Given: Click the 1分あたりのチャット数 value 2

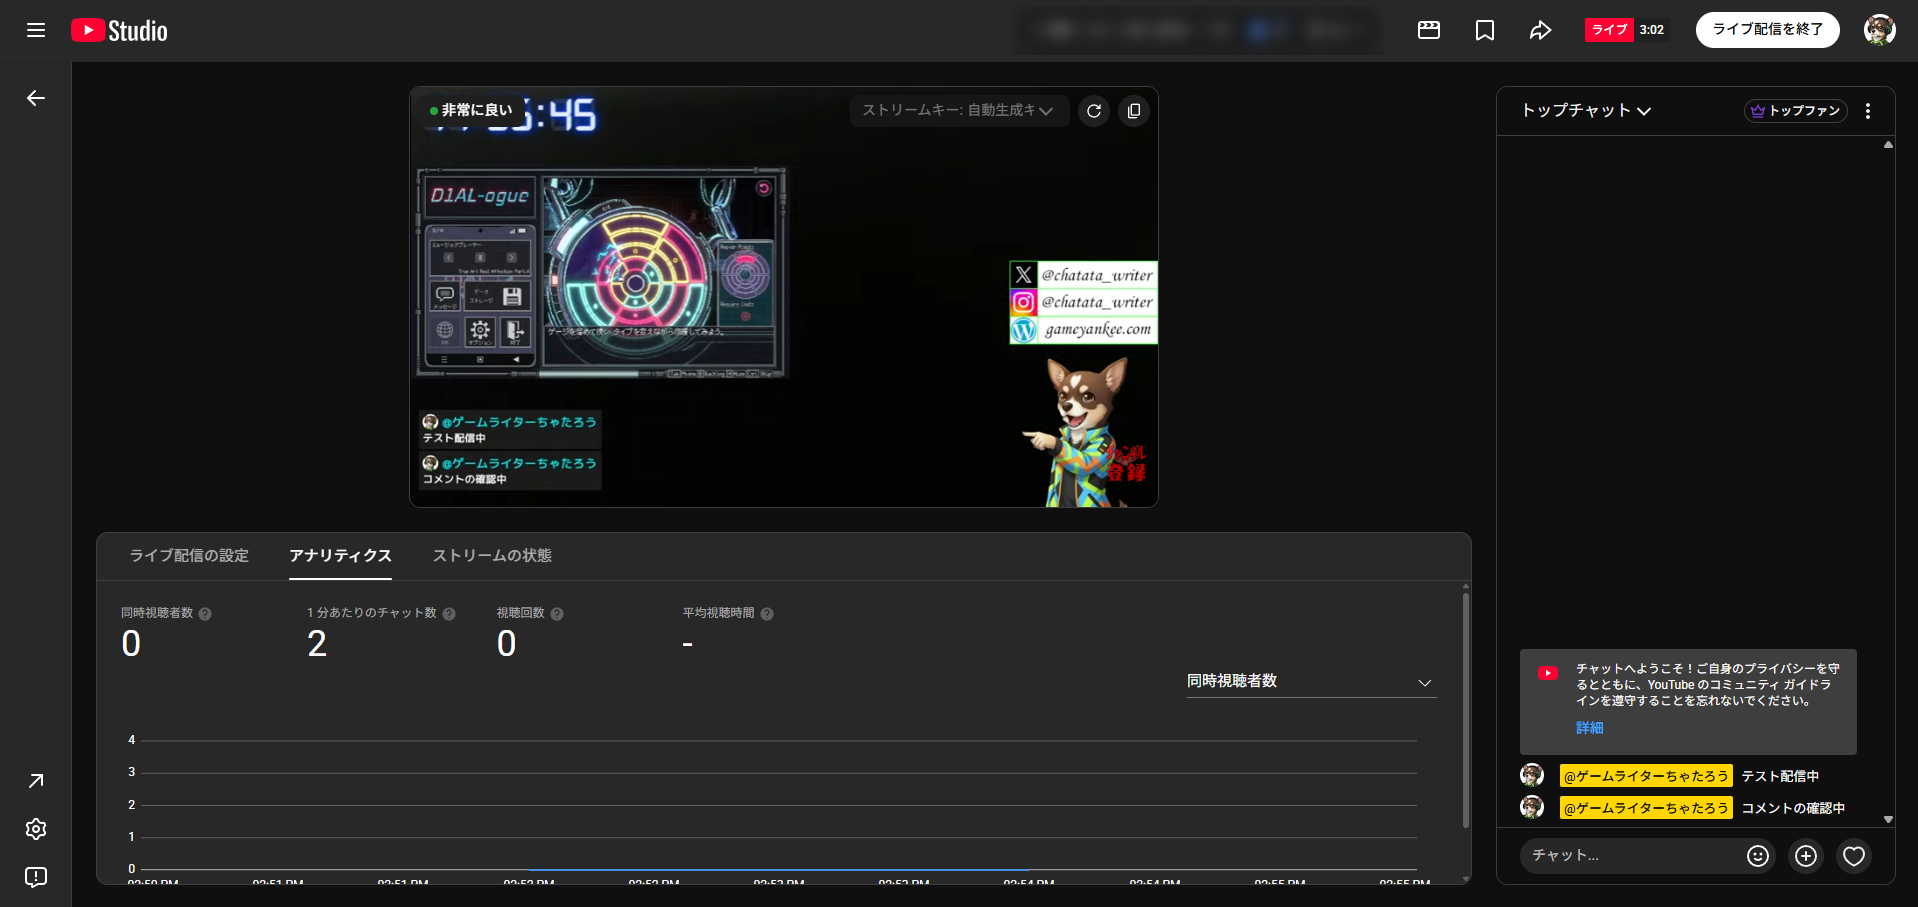Looking at the screenshot, I should (x=317, y=644).
